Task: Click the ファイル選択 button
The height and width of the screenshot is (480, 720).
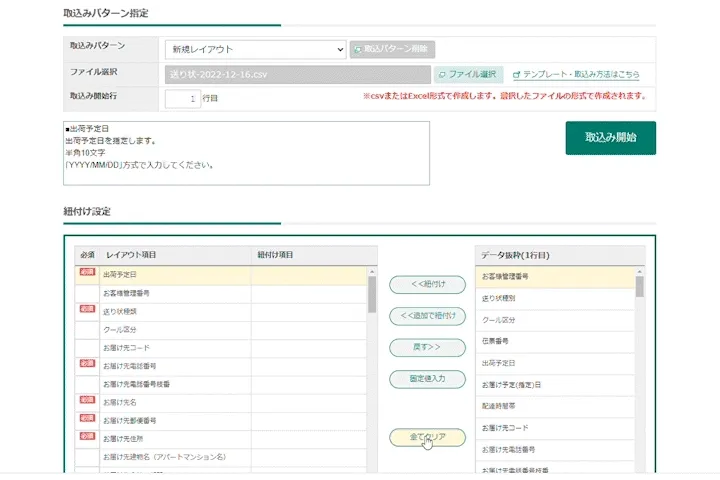Action: coord(468,74)
